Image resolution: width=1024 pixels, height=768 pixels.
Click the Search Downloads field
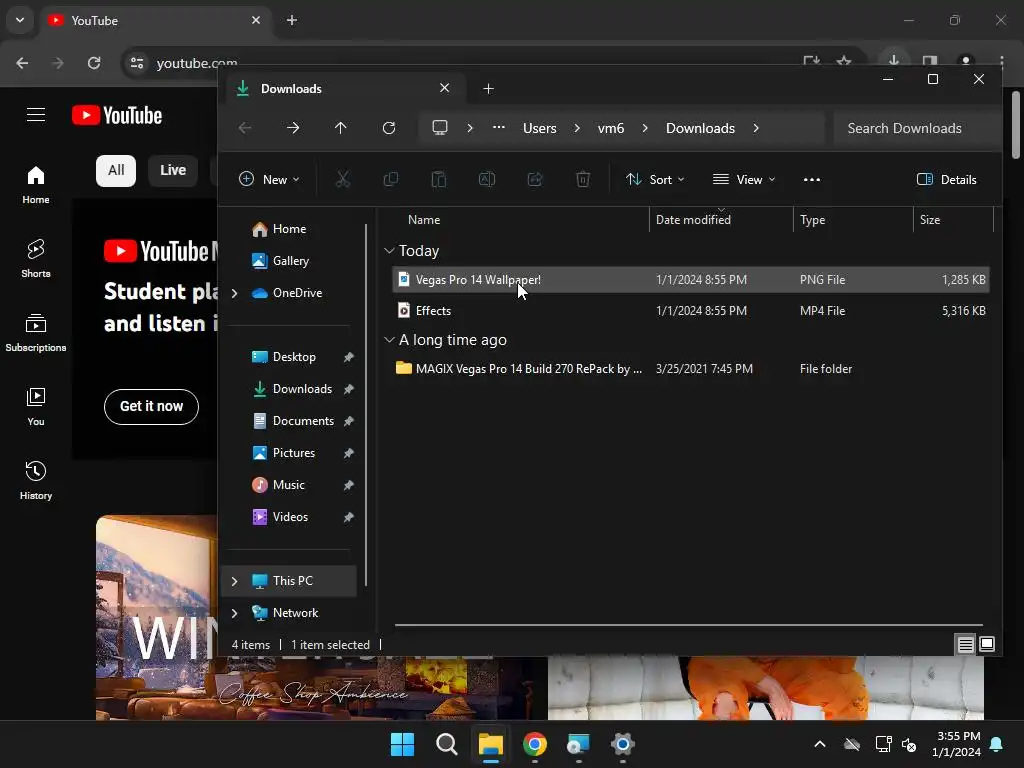click(918, 128)
